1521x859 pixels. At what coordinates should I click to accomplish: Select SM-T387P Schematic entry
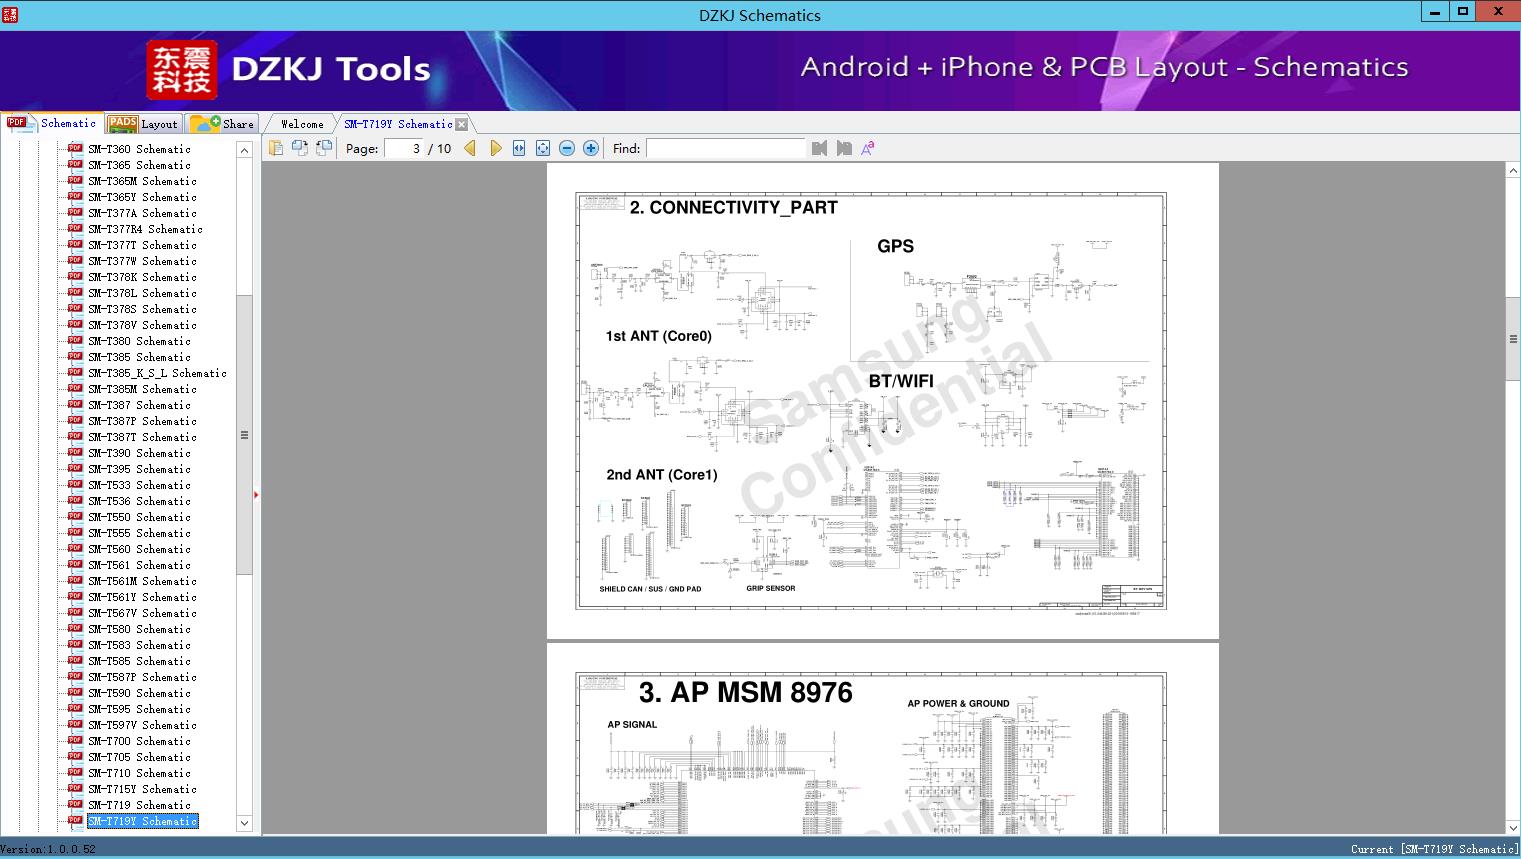(142, 421)
